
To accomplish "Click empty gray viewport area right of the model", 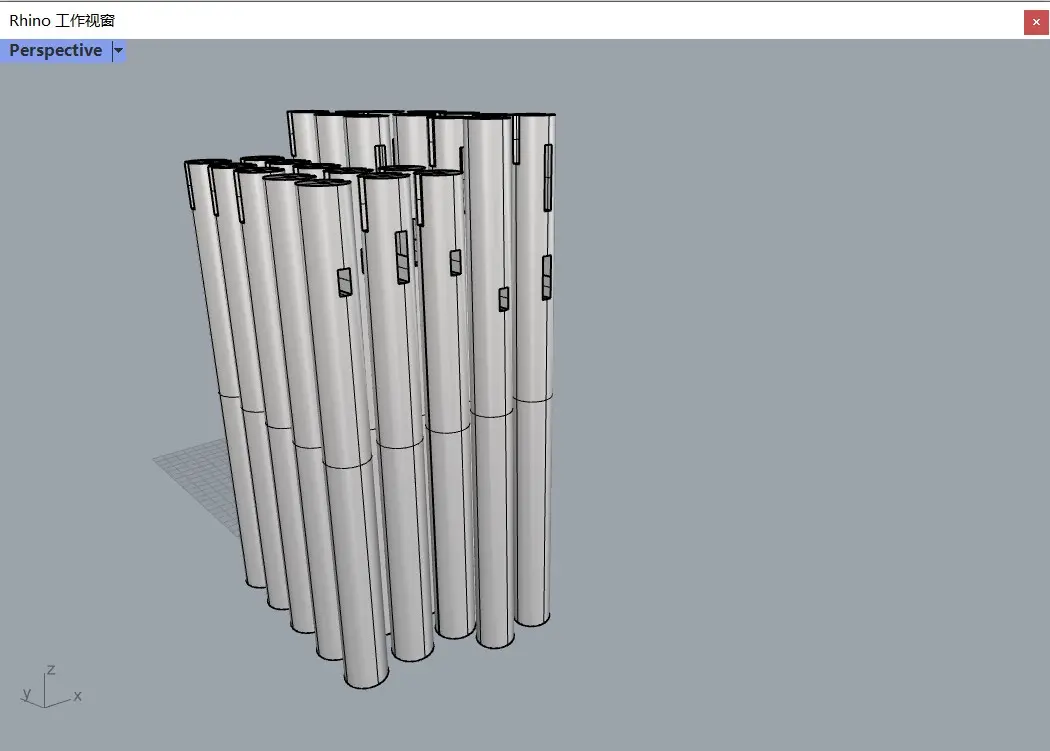I will [800, 400].
